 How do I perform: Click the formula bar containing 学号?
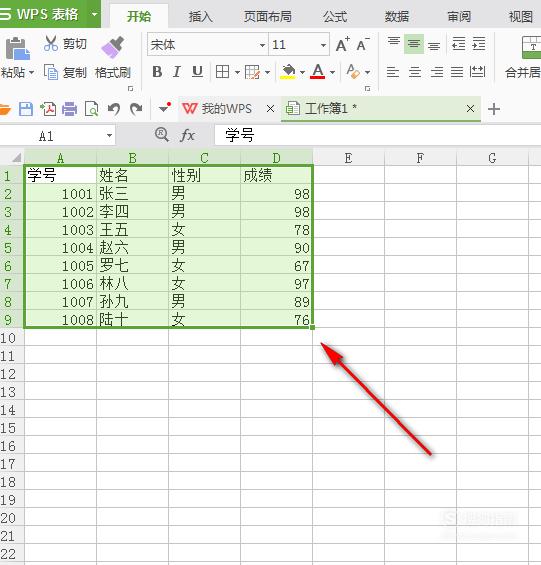pyautogui.click(x=377, y=135)
